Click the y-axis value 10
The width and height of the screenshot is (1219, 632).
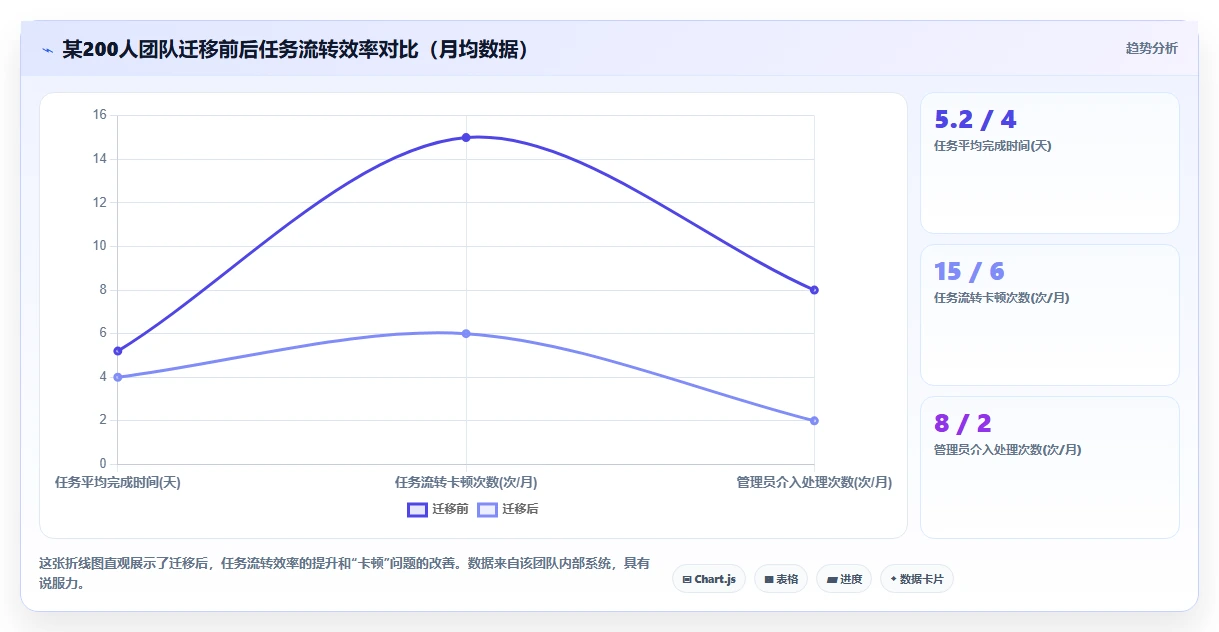99,246
